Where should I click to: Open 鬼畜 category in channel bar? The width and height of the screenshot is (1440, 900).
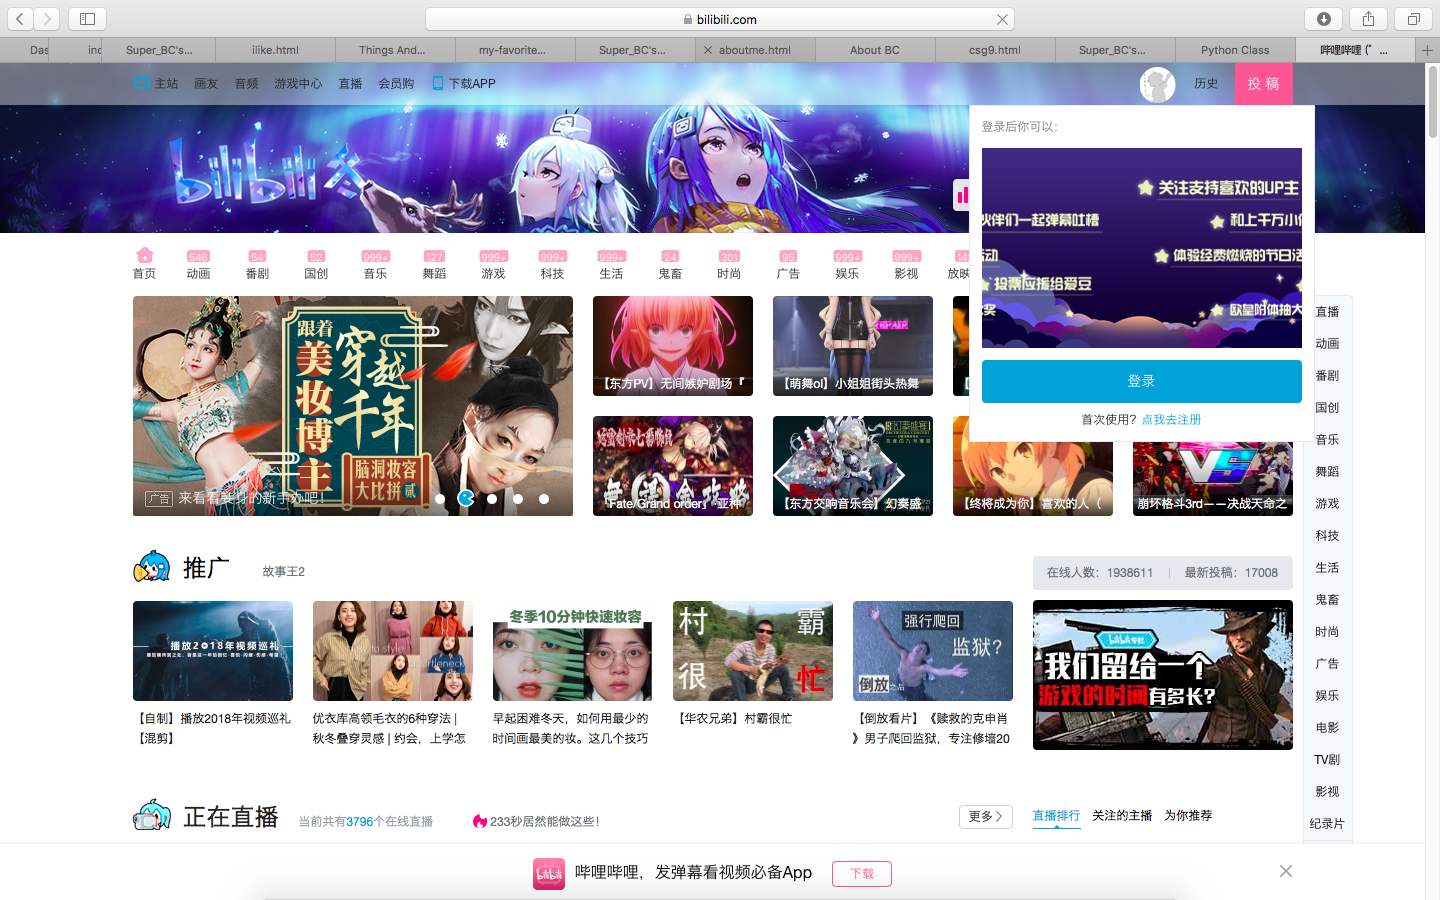click(x=670, y=265)
